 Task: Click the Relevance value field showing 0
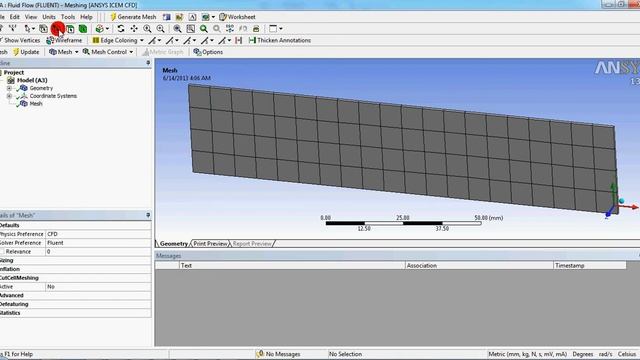pyautogui.click(x=98, y=252)
